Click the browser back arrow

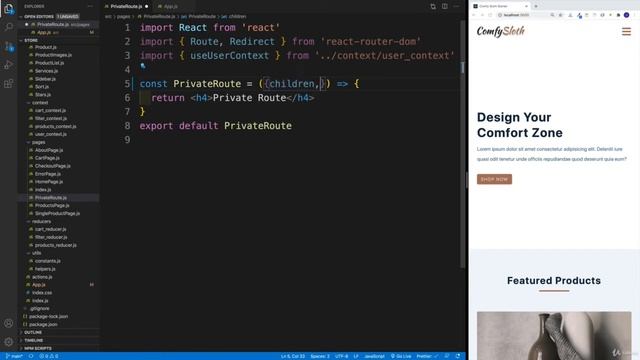(474, 15)
